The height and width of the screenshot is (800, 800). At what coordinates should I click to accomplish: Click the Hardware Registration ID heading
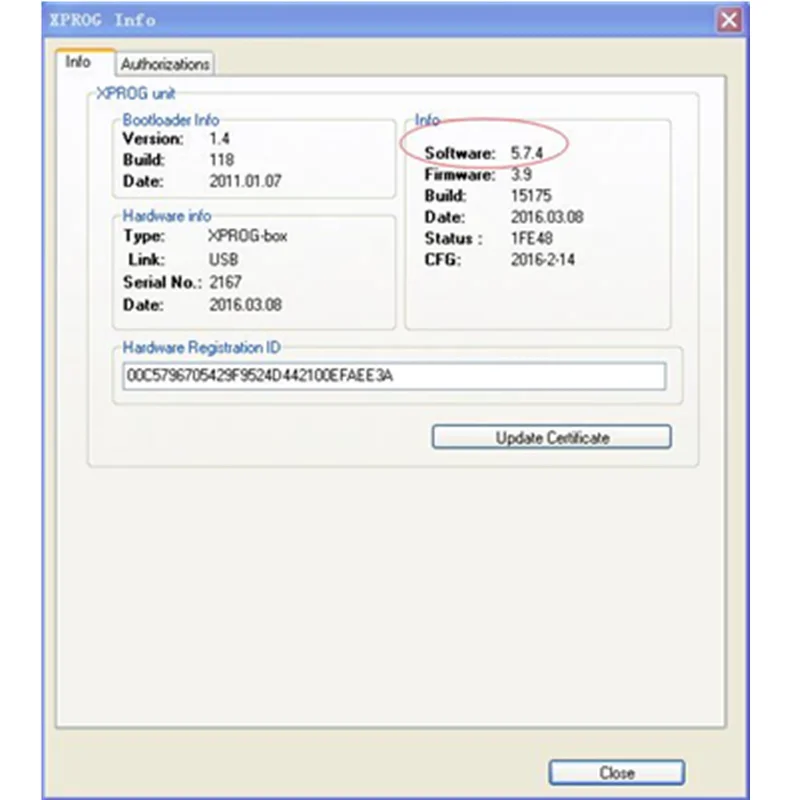point(202,347)
